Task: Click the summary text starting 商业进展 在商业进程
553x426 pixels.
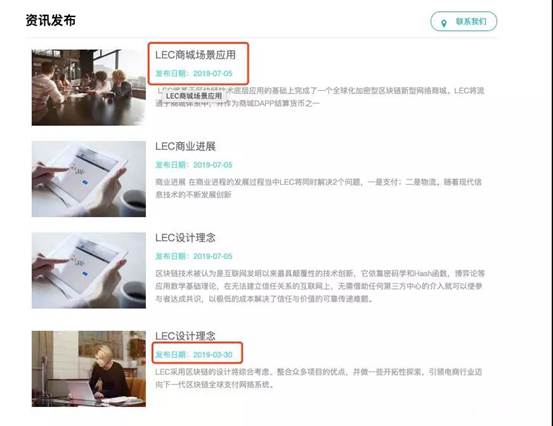Action: pyautogui.click(x=318, y=188)
